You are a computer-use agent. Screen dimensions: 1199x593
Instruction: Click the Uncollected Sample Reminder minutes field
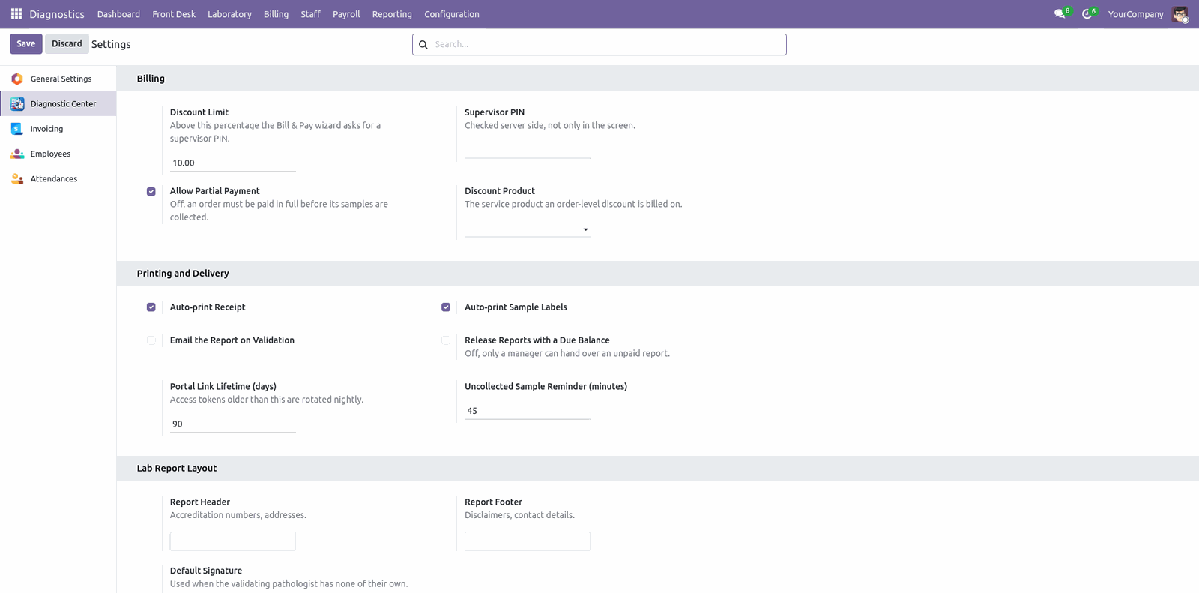(x=528, y=411)
